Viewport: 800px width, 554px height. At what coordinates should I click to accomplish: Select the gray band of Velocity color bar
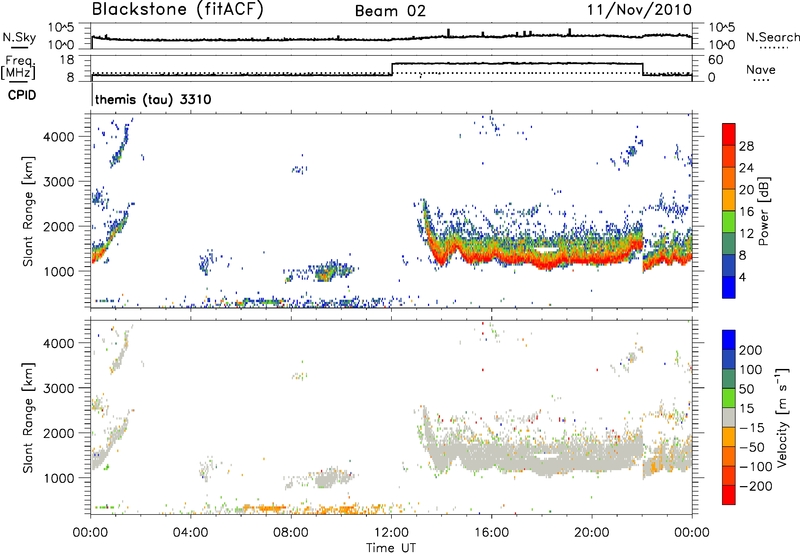coord(729,418)
